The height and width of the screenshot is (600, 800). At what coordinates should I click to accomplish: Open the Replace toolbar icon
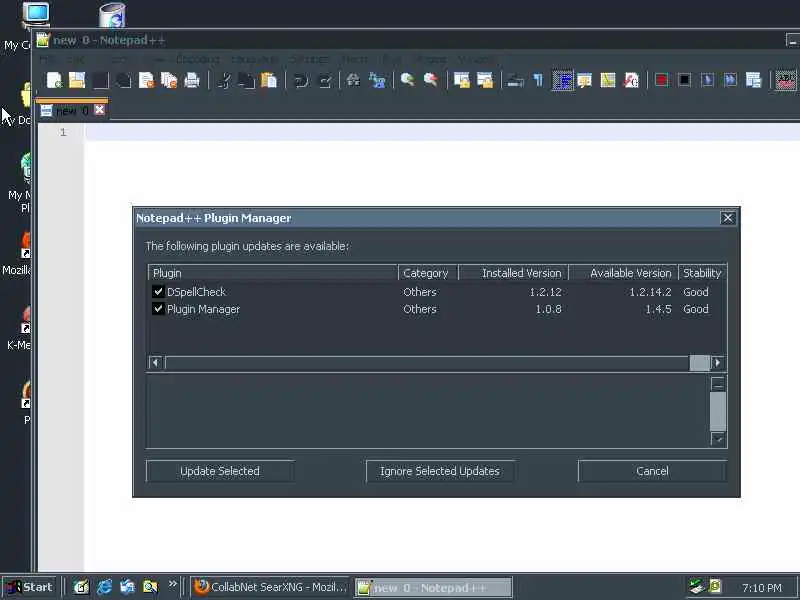[x=377, y=80]
